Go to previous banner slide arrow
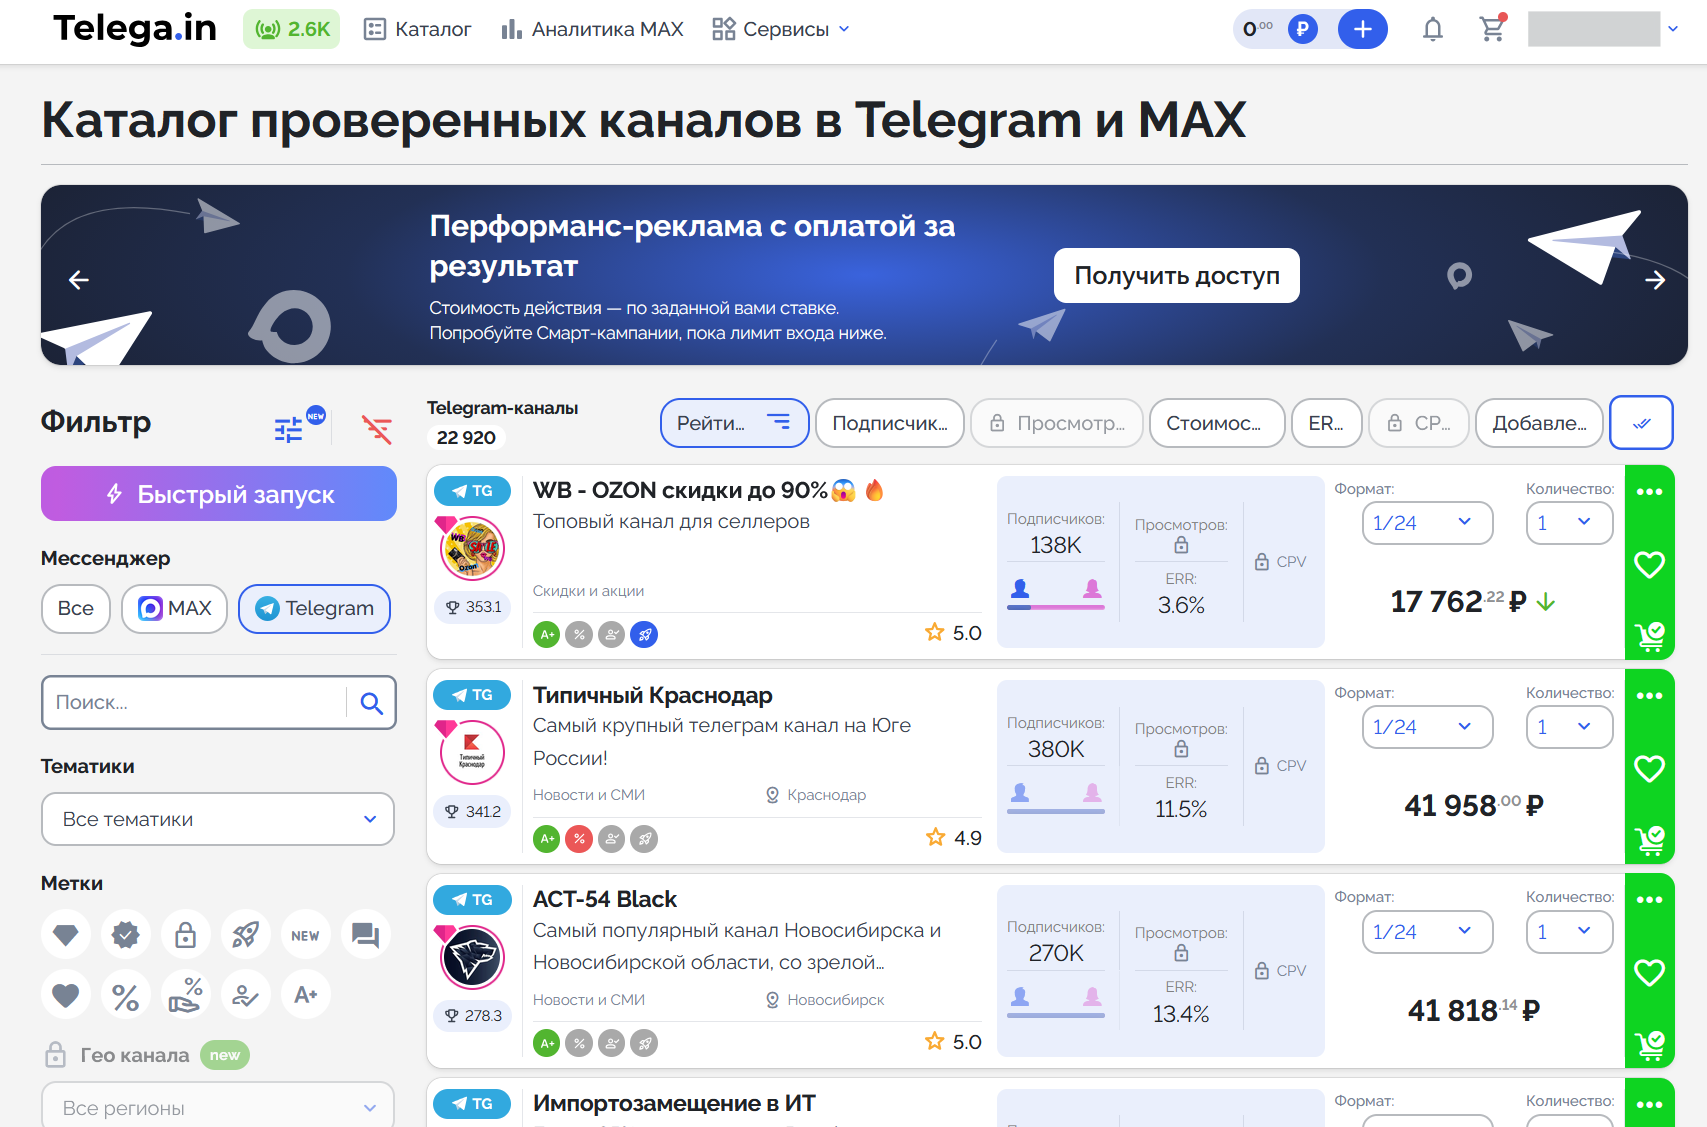The height and width of the screenshot is (1127, 1707). [x=79, y=280]
